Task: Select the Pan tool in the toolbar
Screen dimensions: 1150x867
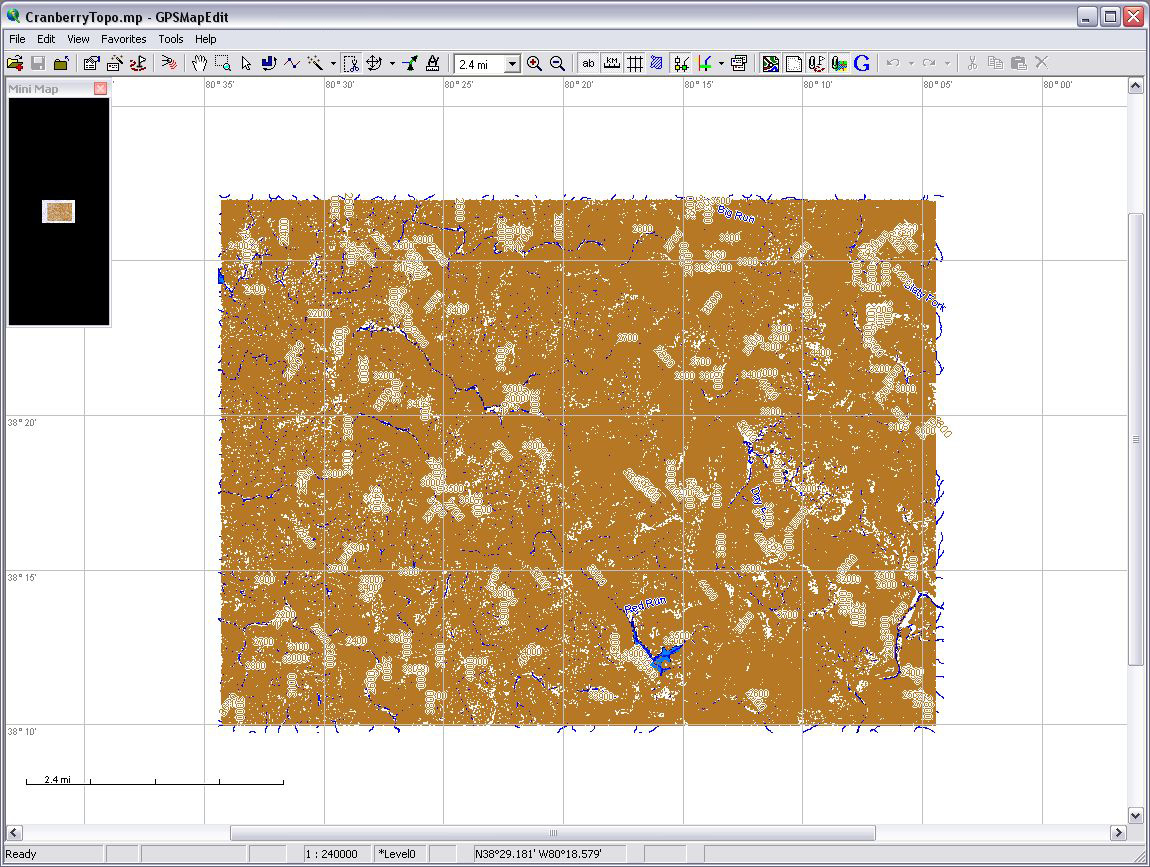Action: tap(200, 63)
